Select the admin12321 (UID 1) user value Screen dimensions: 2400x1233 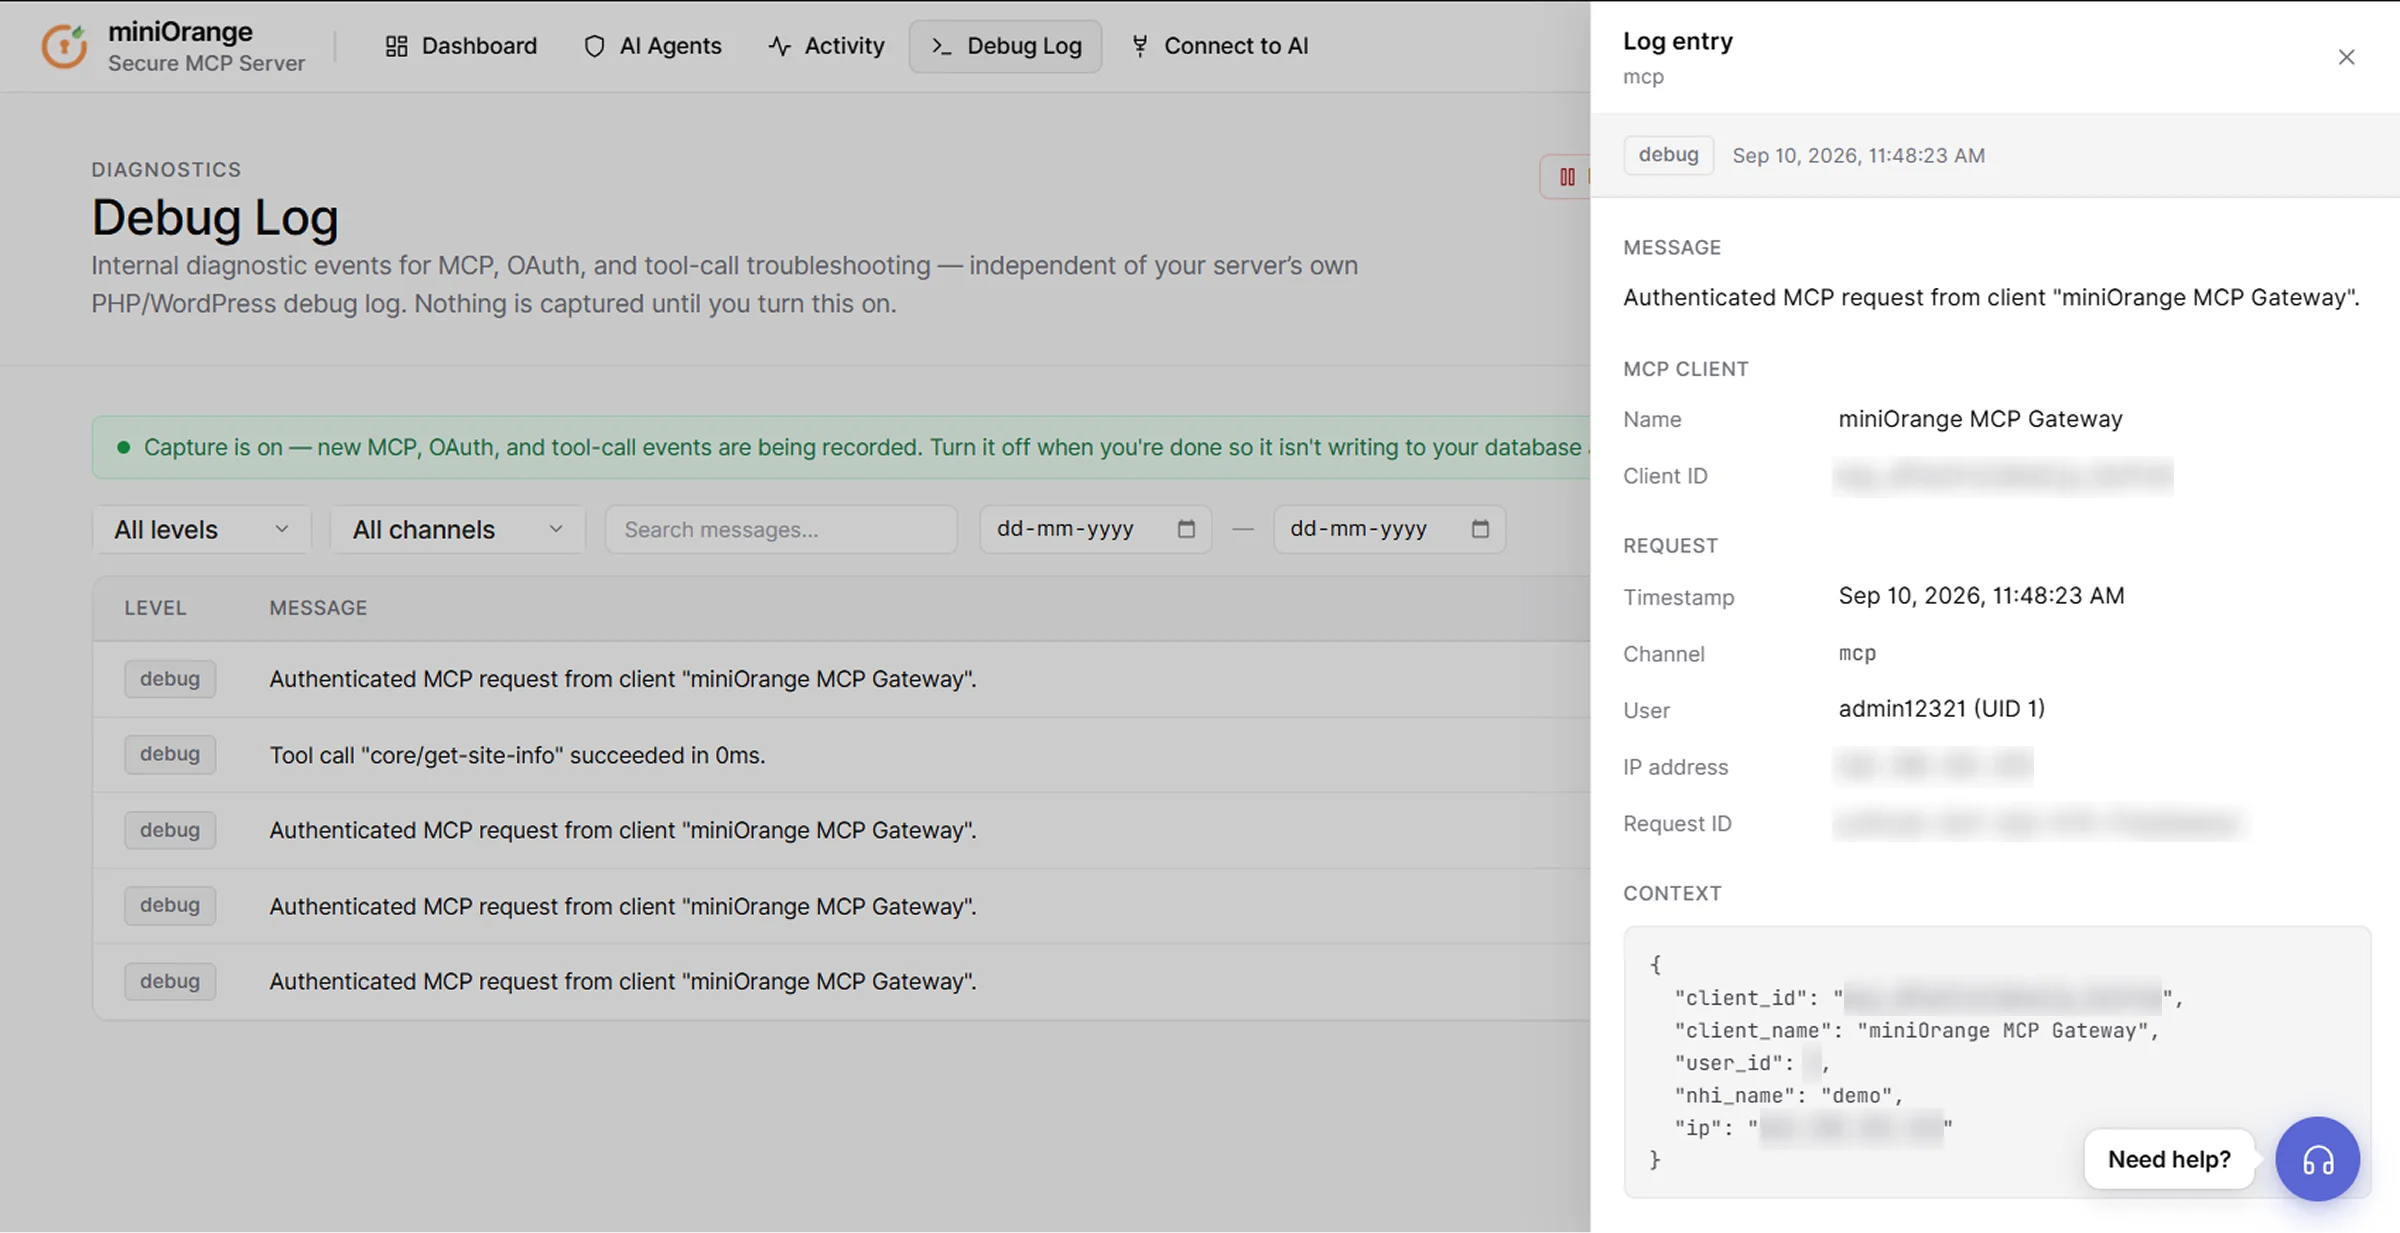[1941, 709]
